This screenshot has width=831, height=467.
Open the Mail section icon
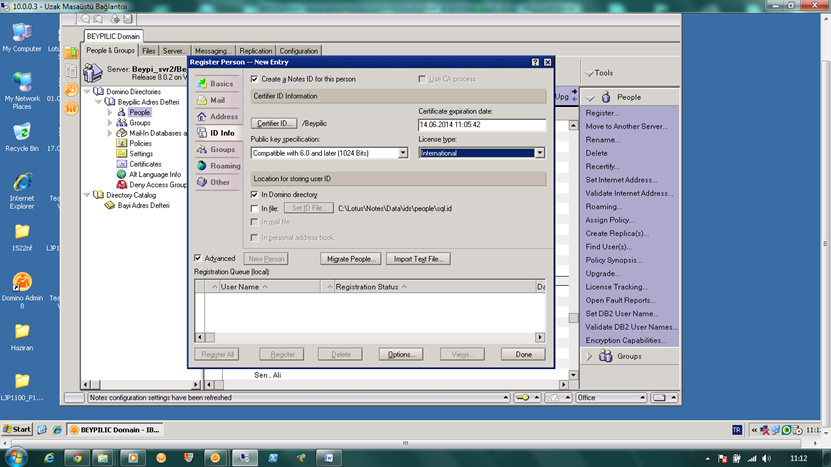coord(202,100)
